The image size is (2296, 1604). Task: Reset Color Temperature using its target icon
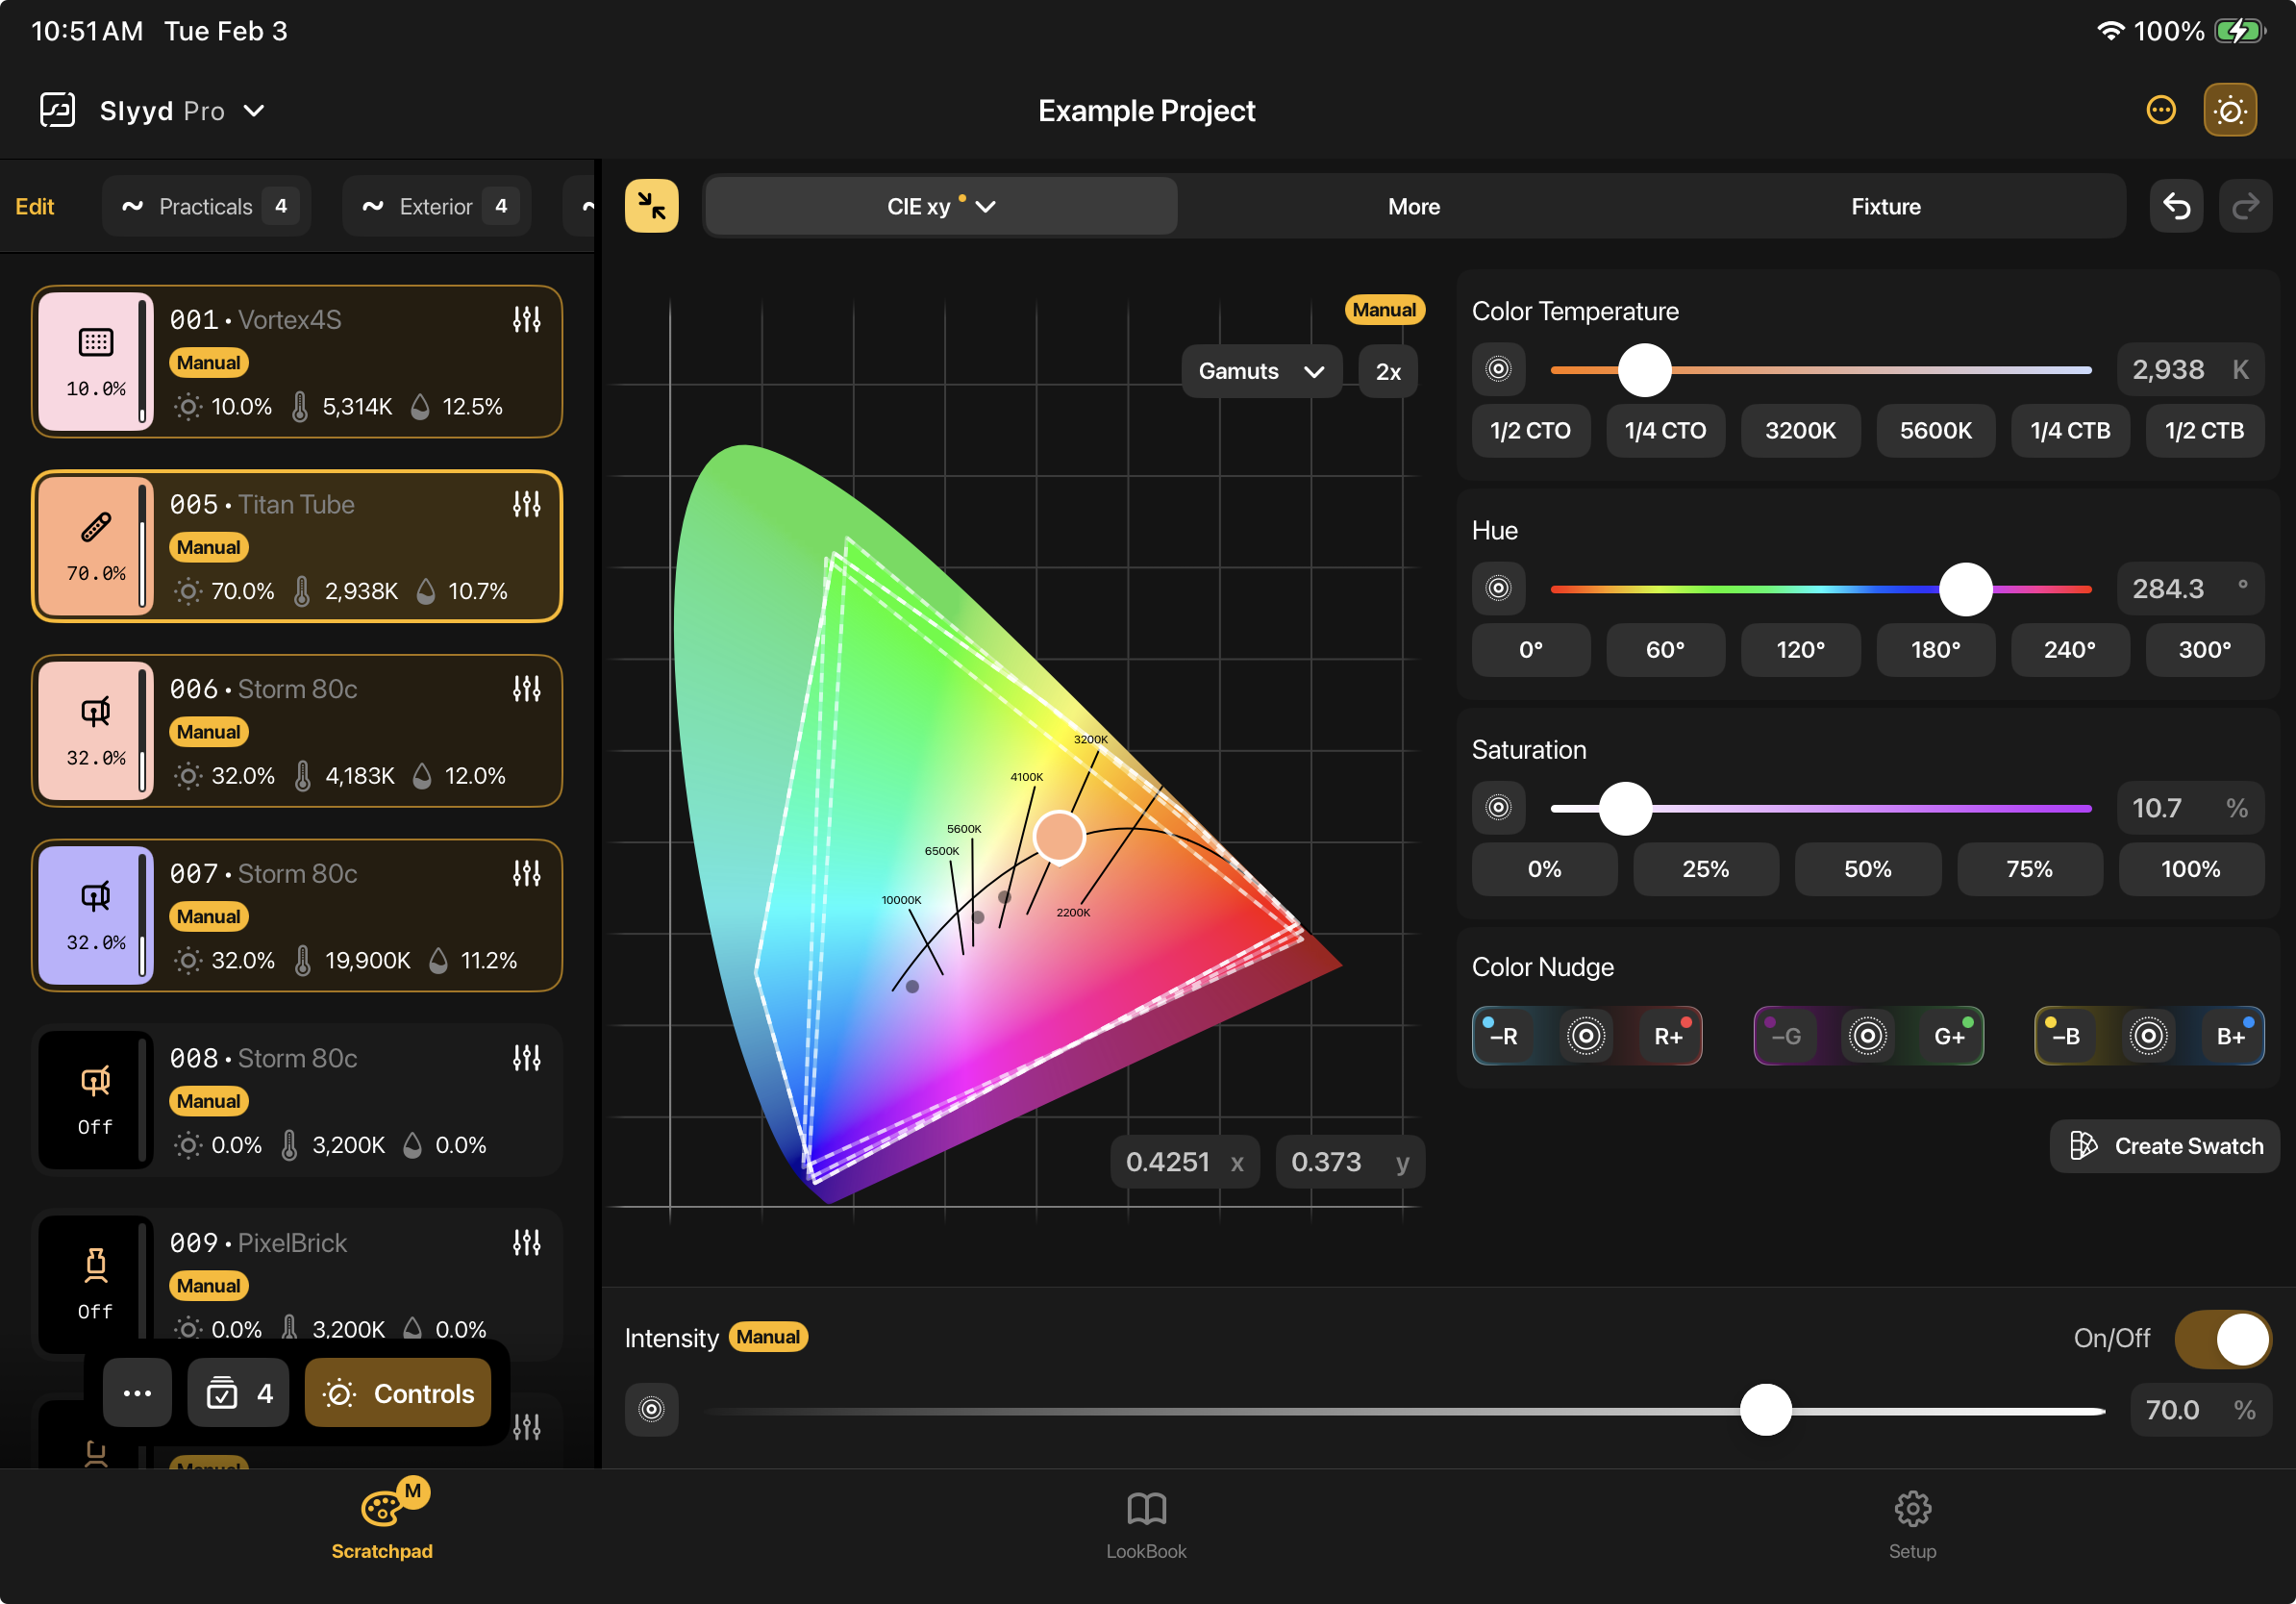coord(1498,369)
